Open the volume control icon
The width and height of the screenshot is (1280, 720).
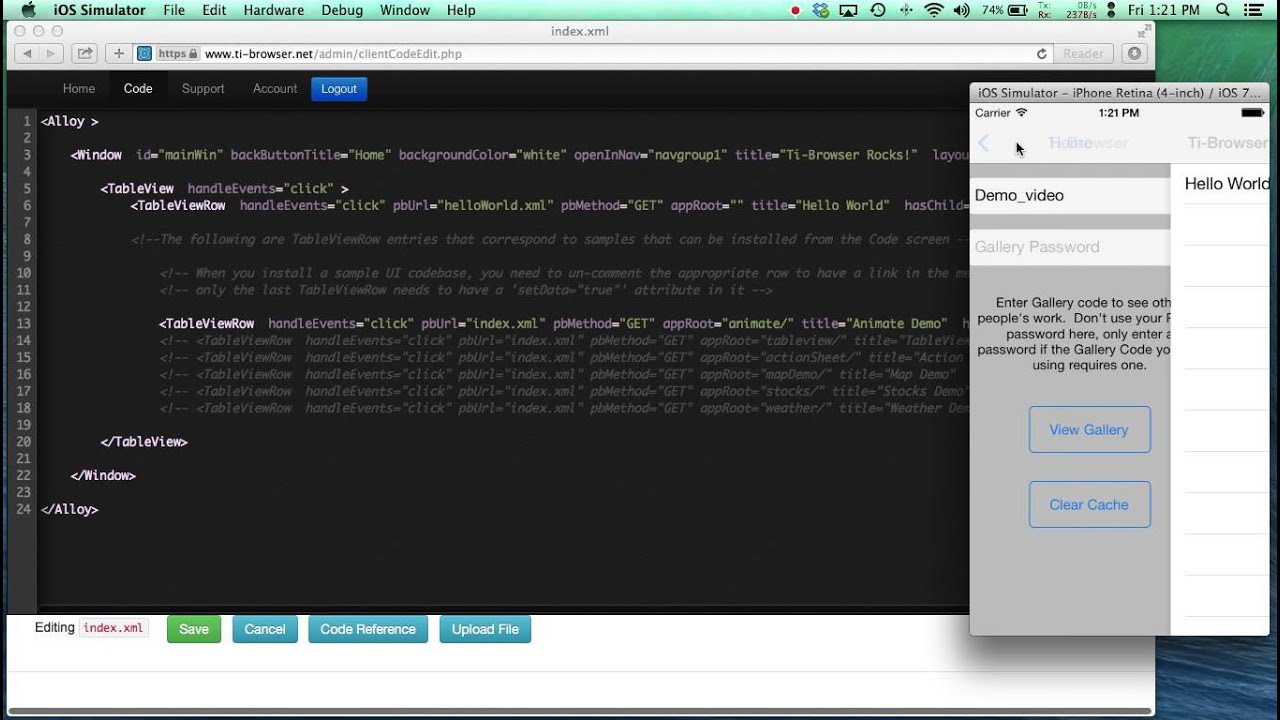[x=961, y=10]
